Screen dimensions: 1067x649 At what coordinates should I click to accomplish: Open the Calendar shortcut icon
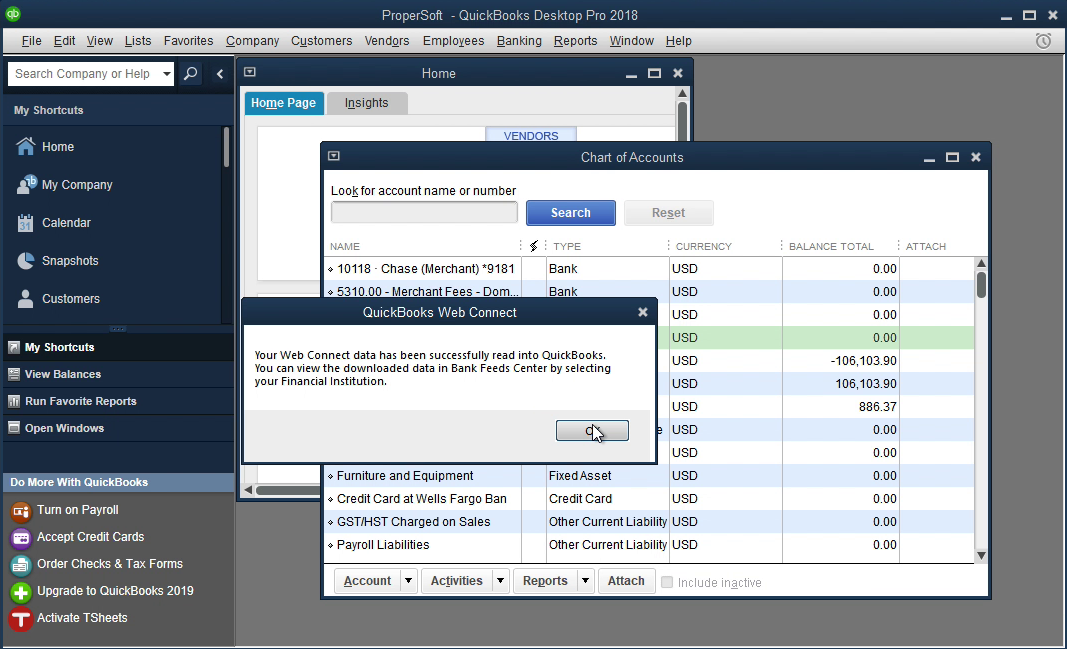[25, 222]
